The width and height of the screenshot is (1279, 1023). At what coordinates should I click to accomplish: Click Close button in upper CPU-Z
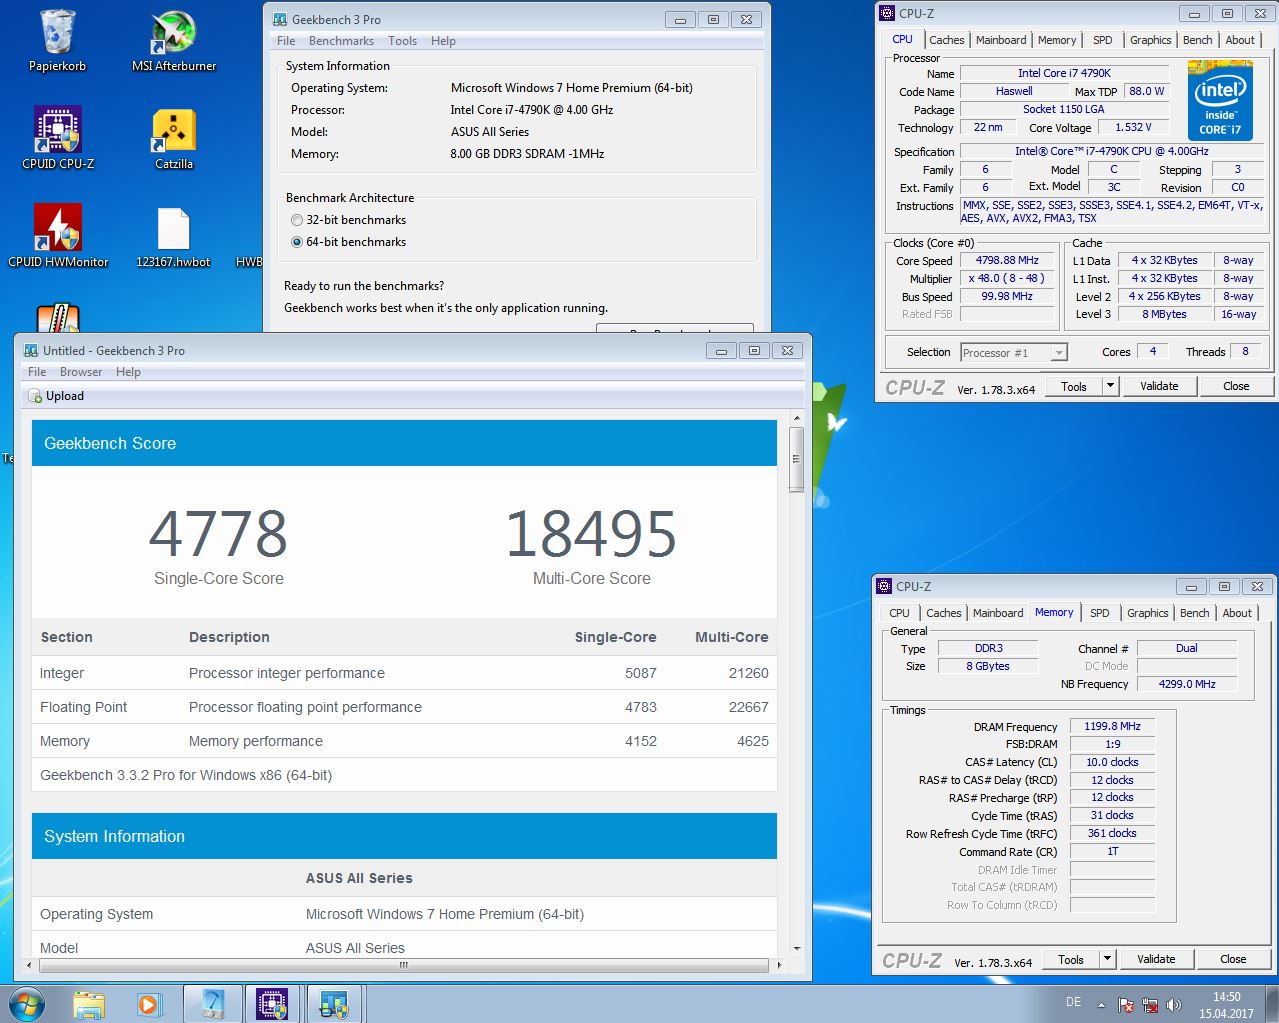click(x=1236, y=386)
